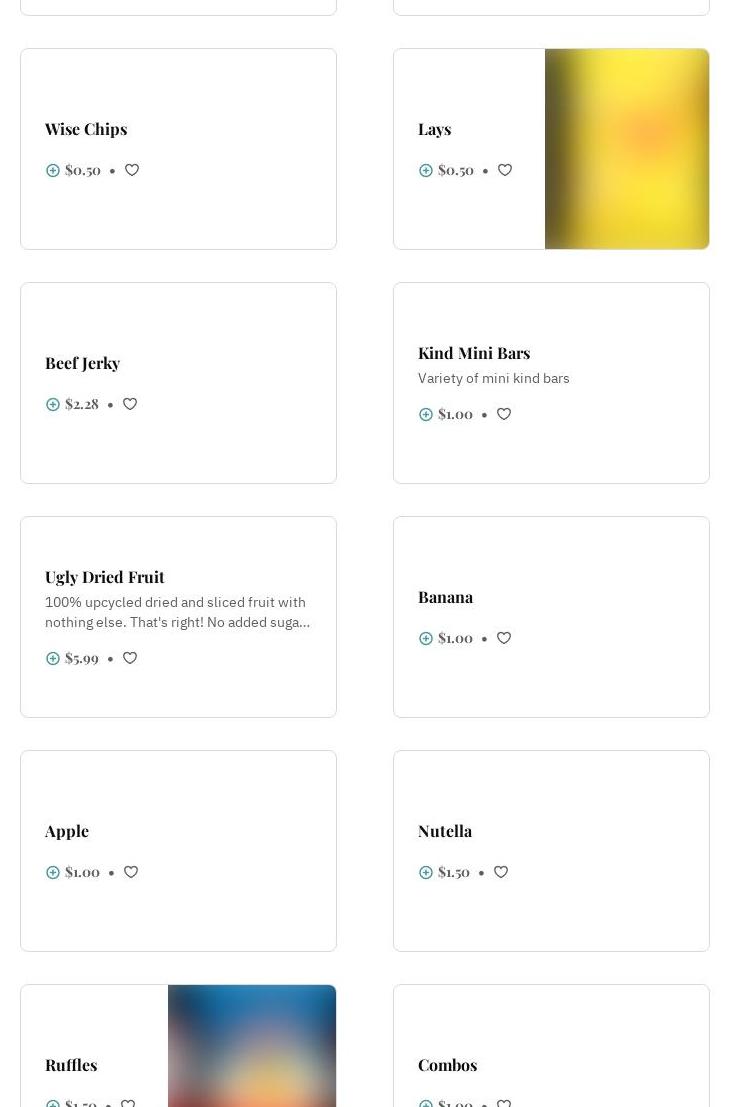Add Apple with the plus icon

53,872
